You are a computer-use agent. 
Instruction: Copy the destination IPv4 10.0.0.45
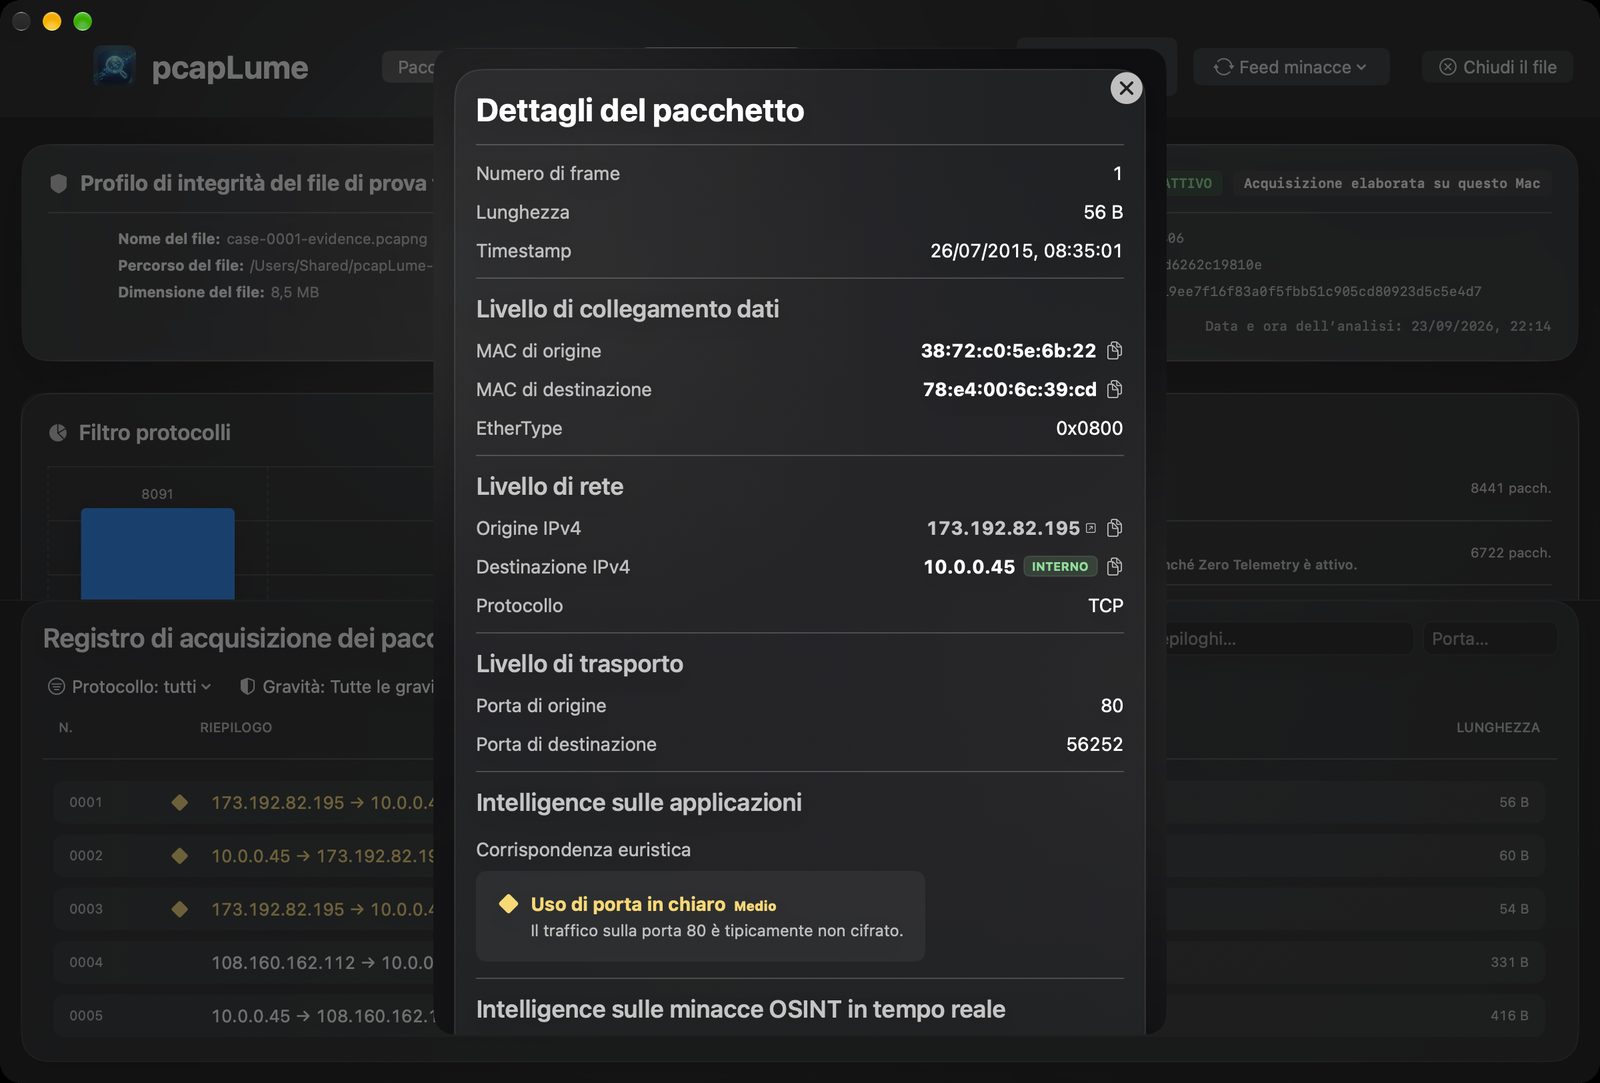tap(1115, 567)
